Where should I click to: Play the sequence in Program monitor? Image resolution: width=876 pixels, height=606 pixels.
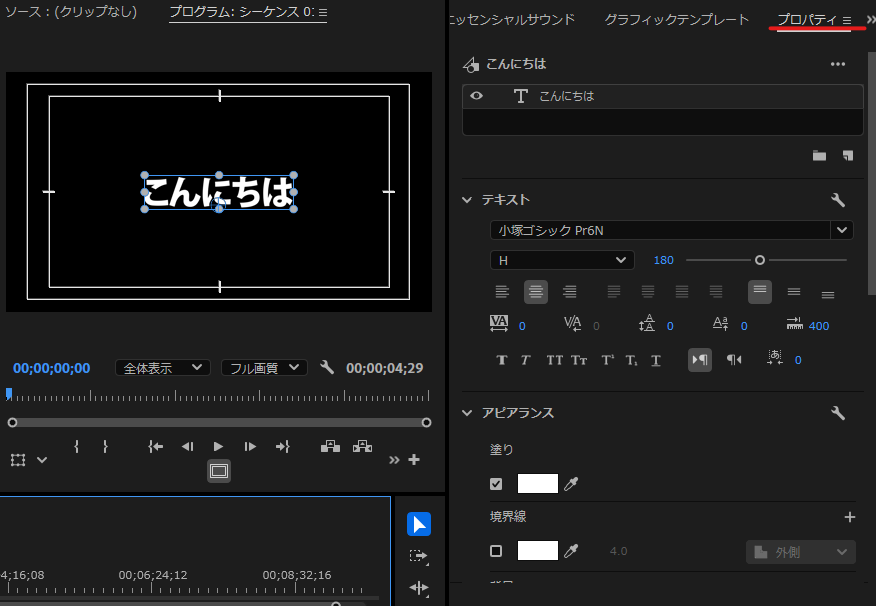pyautogui.click(x=218, y=447)
